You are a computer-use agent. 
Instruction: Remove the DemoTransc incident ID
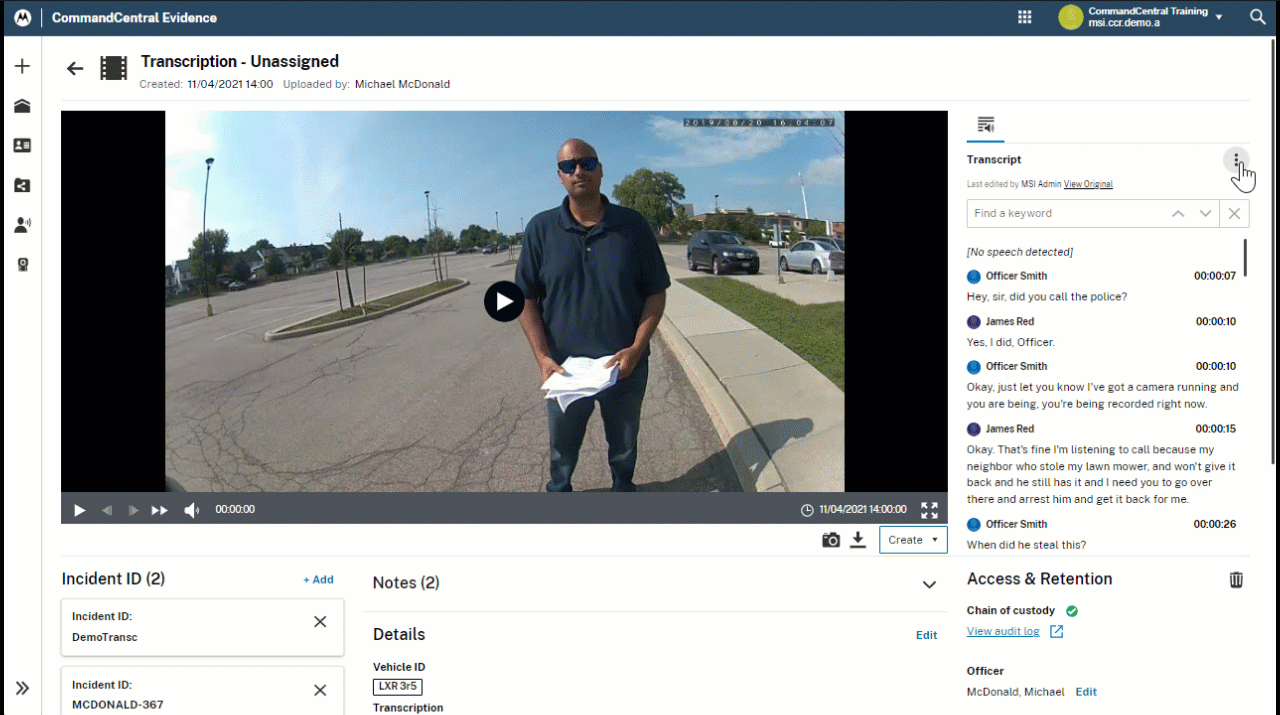tap(320, 622)
